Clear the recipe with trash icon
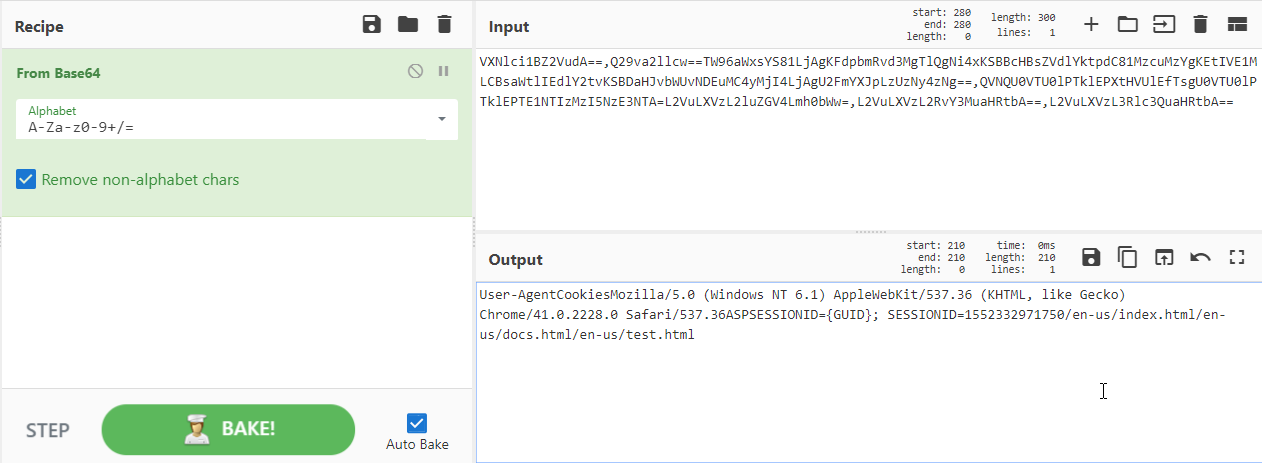The width and height of the screenshot is (1262, 463). (x=444, y=25)
